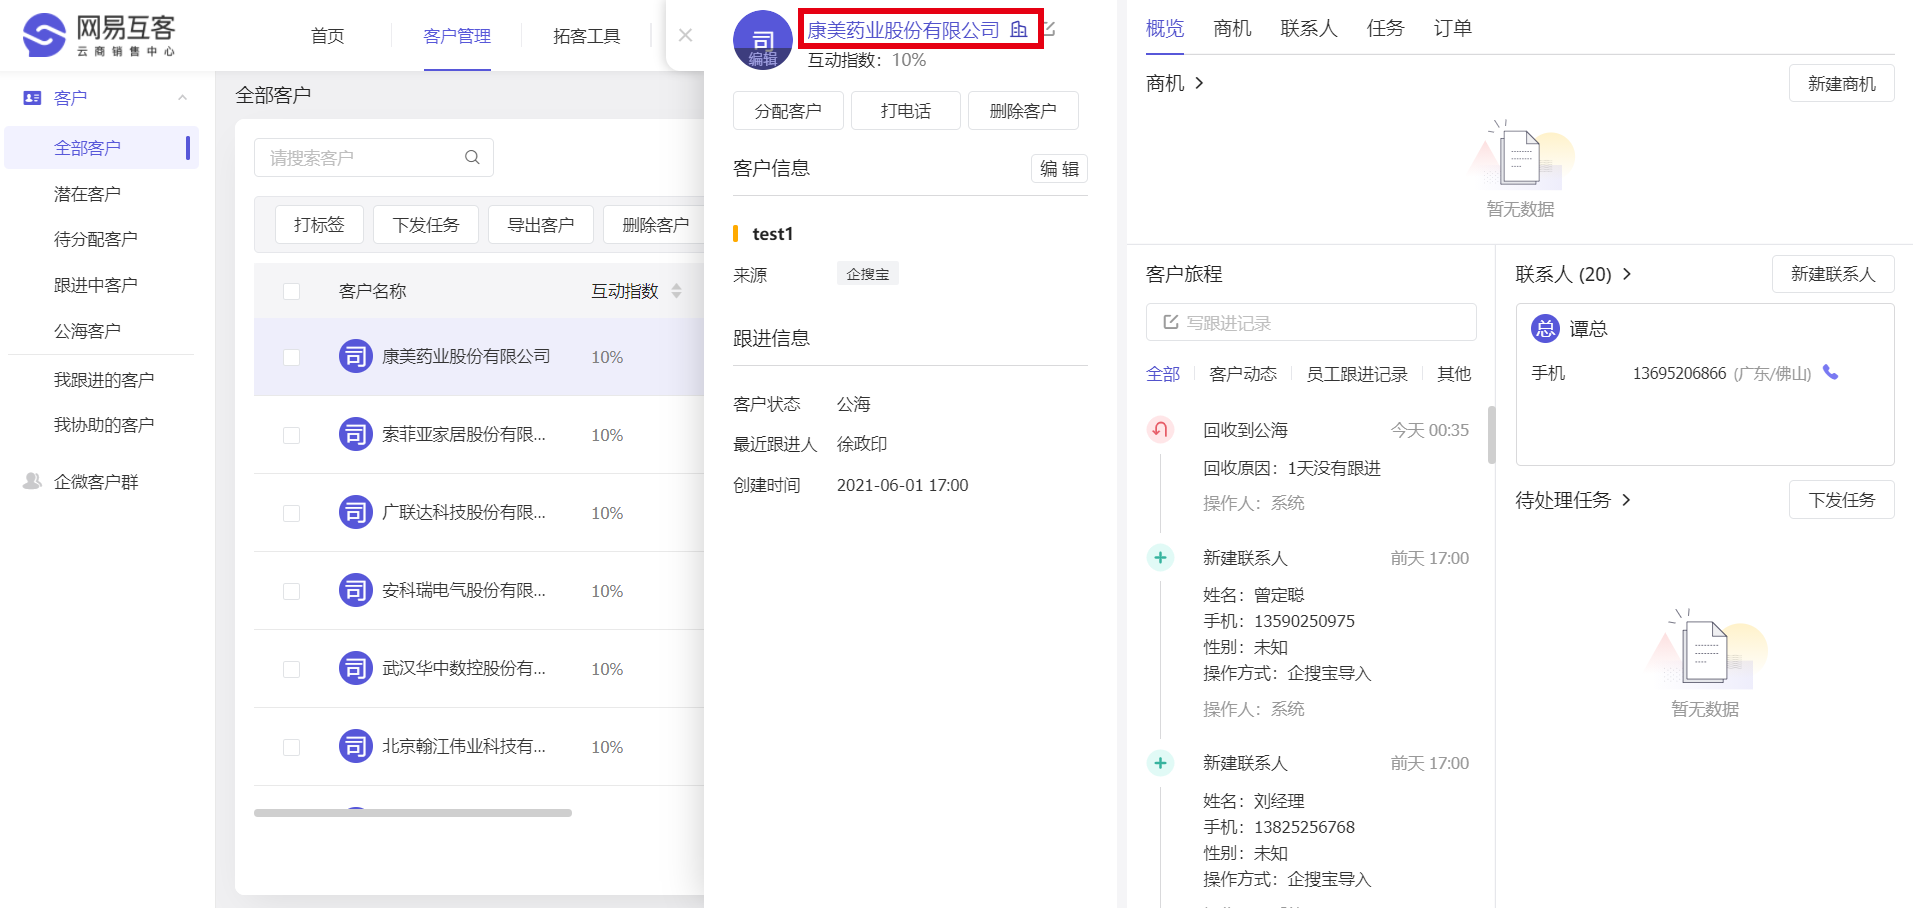Screen dimensions: 1913x908
Task: Click the 编辑 customer info button
Action: [1059, 168]
